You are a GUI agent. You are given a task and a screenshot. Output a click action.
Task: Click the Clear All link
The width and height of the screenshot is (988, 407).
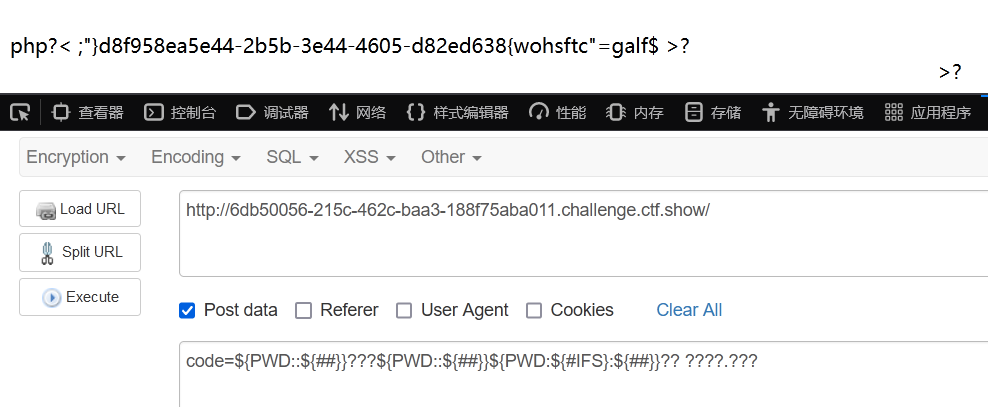[689, 310]
